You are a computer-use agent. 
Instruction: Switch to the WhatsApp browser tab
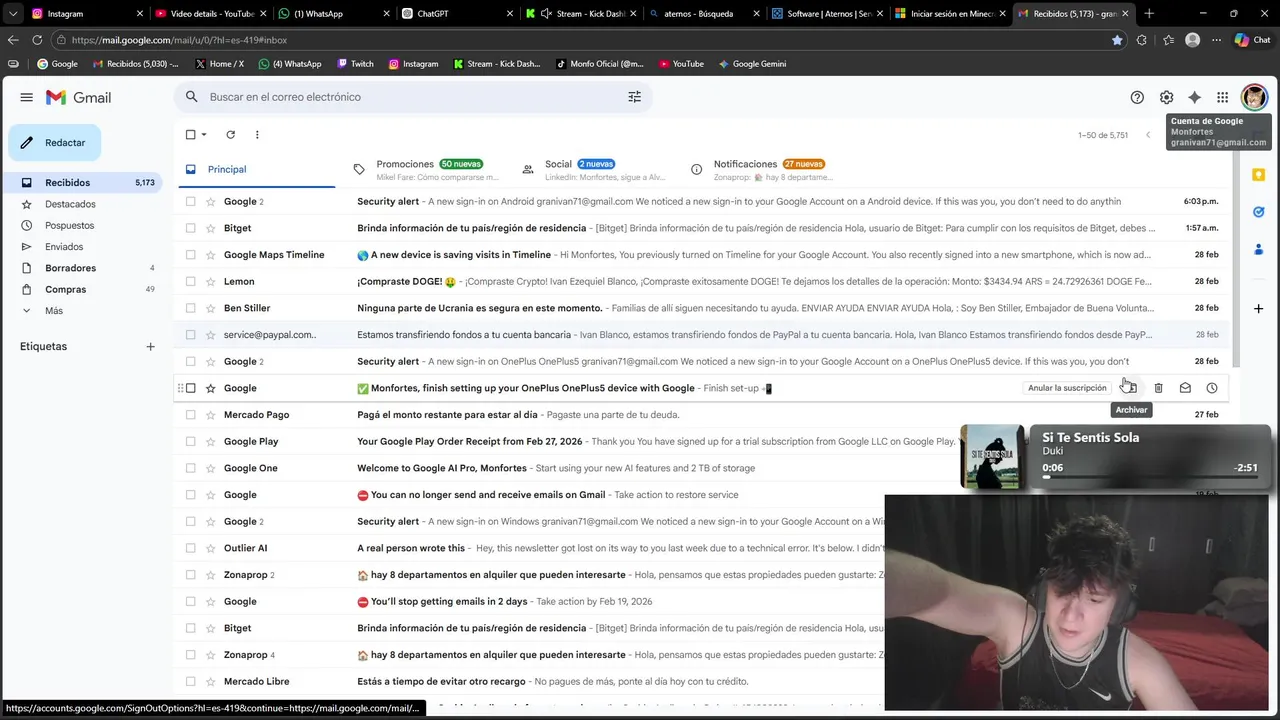333,14
